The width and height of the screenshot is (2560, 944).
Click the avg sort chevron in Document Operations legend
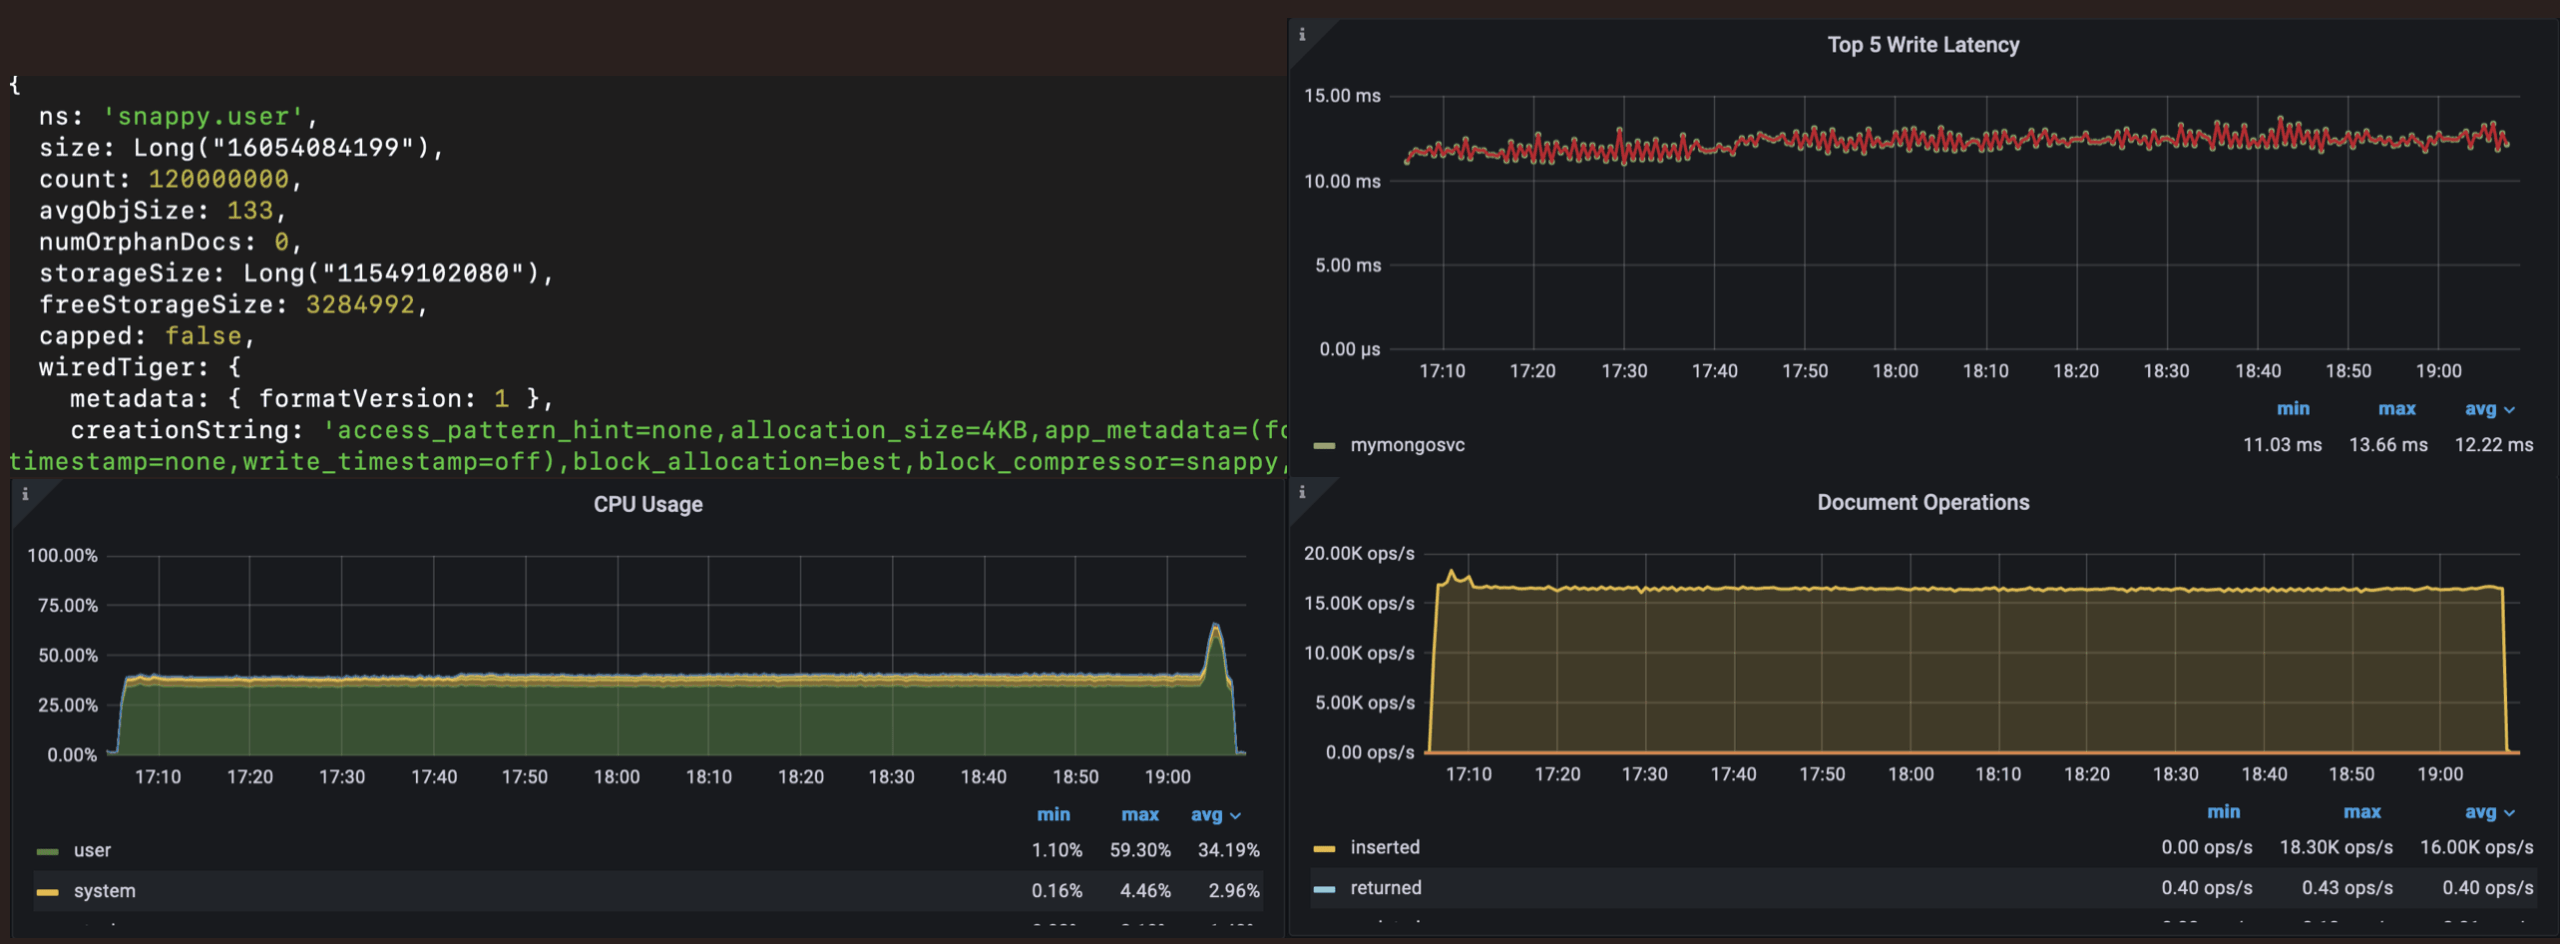2509,813
